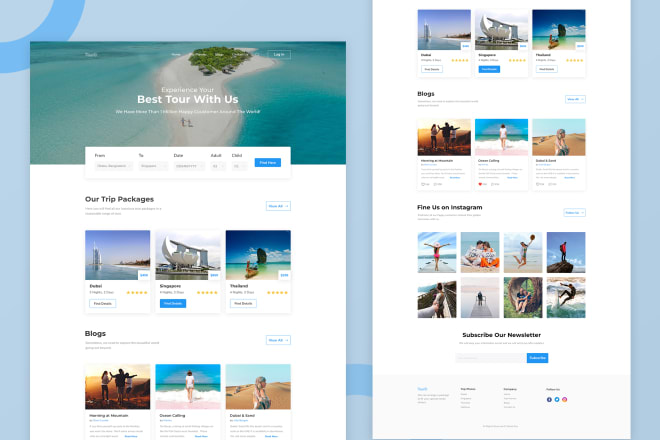
Task: Open Thailand package photo on left page
Action: 258,255
